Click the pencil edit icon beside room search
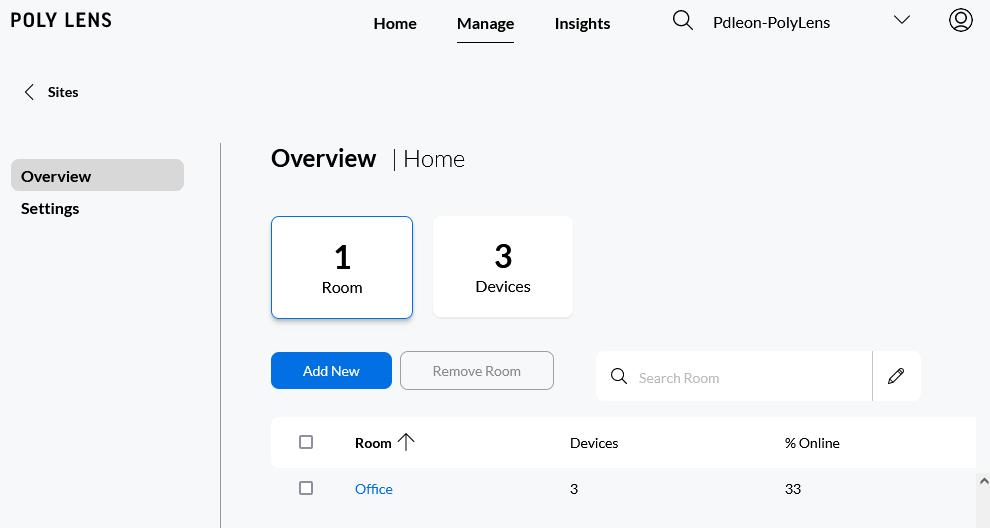Image resolution: width=990 pixels, height=528 pixels. click(896, 376)
